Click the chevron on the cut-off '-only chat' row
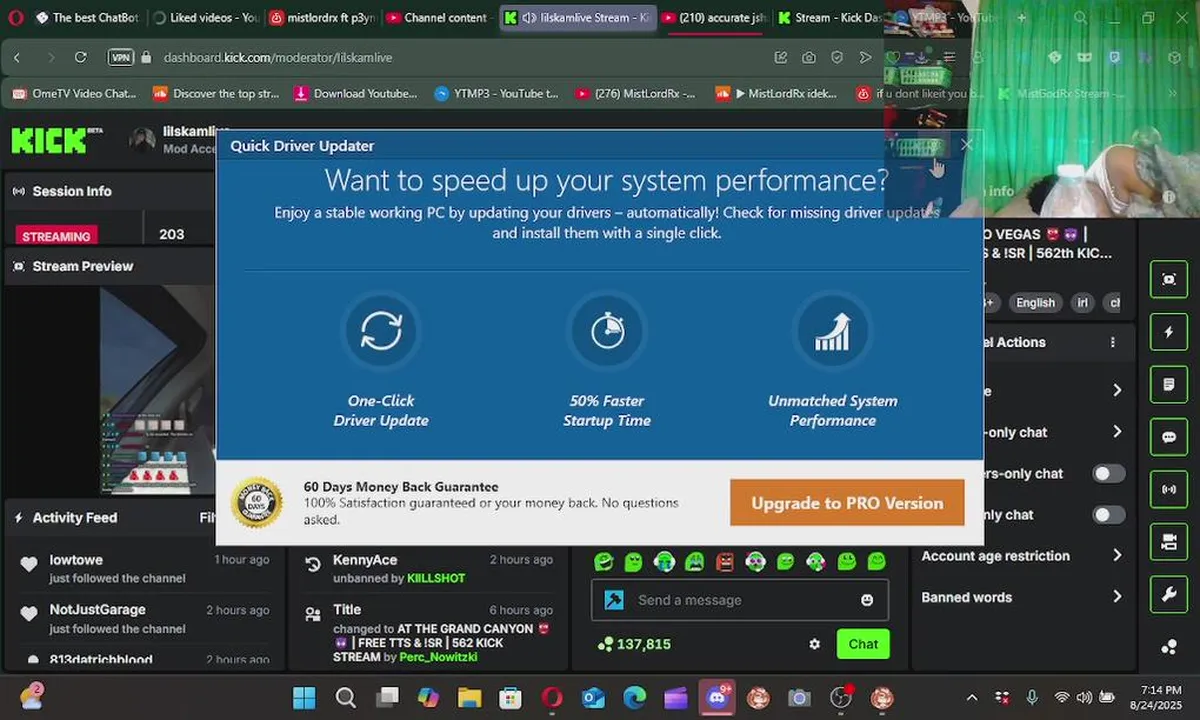This screenshot has width=1200, height=720. 1117,432
